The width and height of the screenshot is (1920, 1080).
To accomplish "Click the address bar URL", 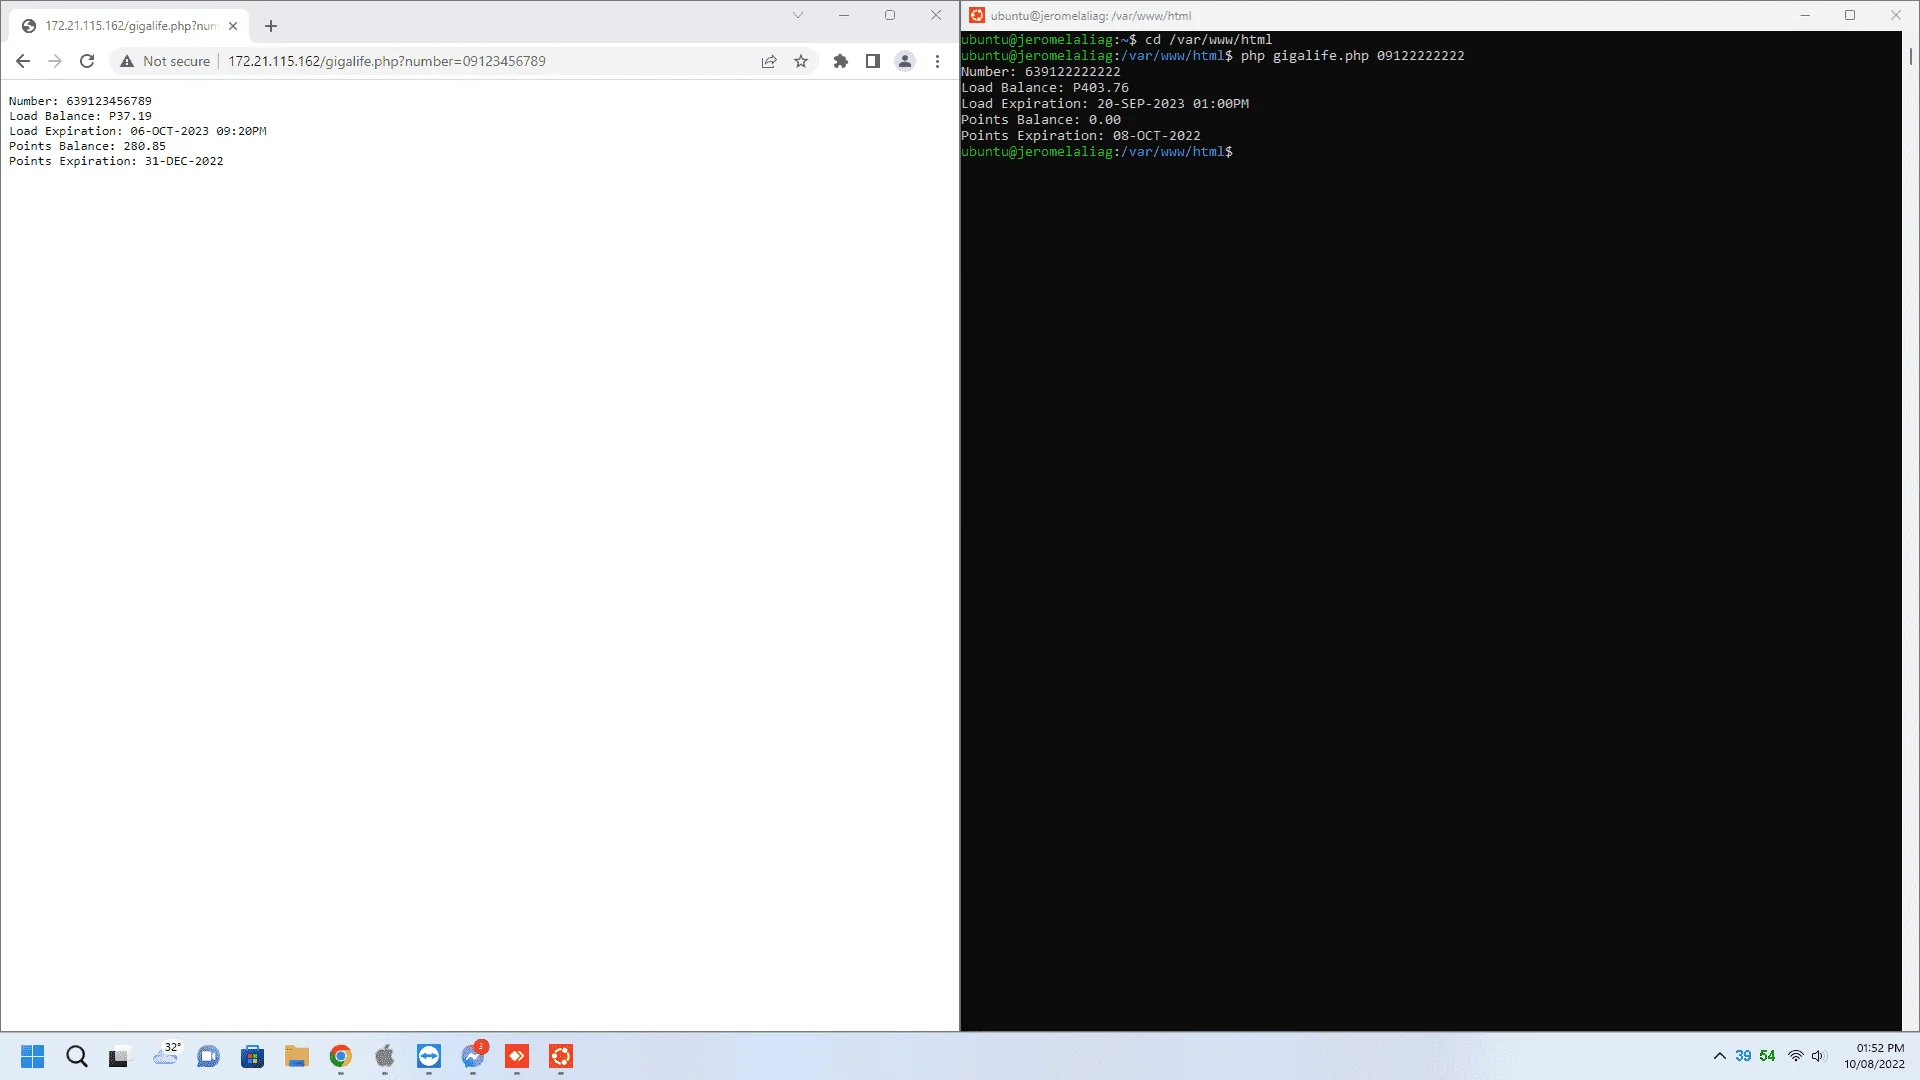I will 387,61.
